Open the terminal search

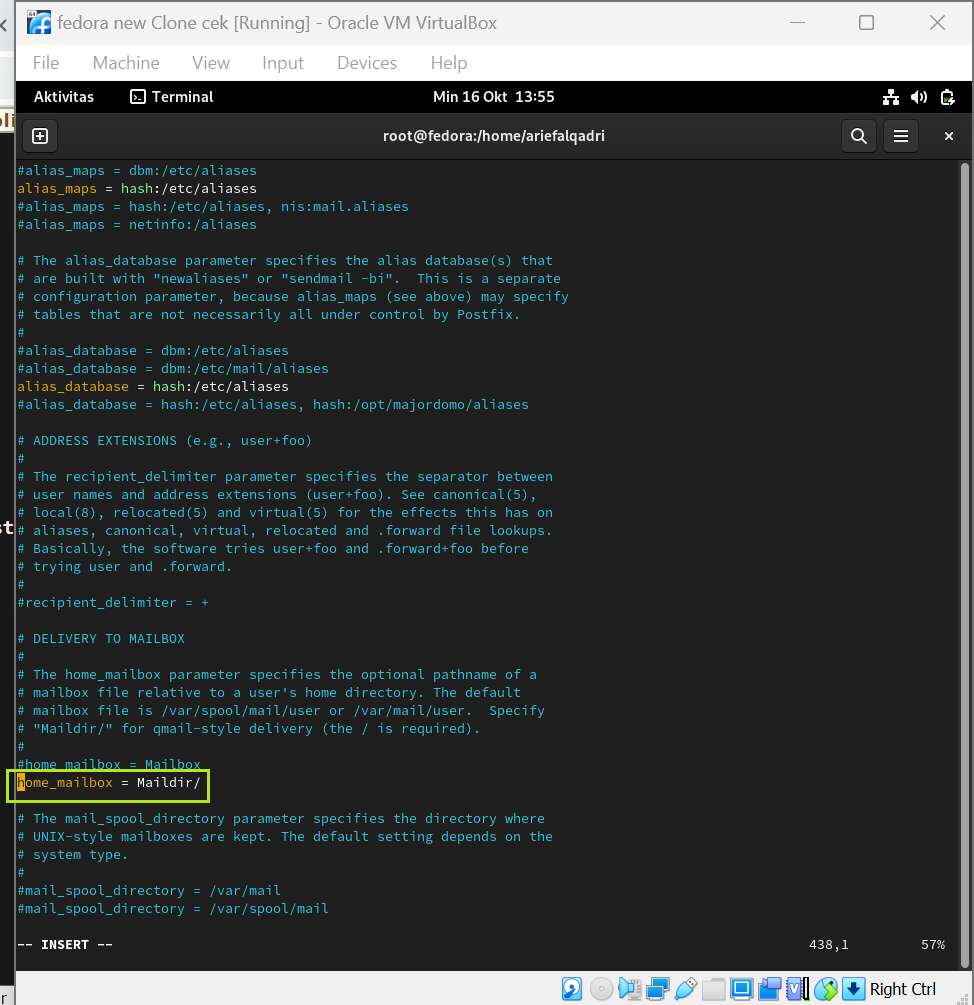tap(859, 136)
